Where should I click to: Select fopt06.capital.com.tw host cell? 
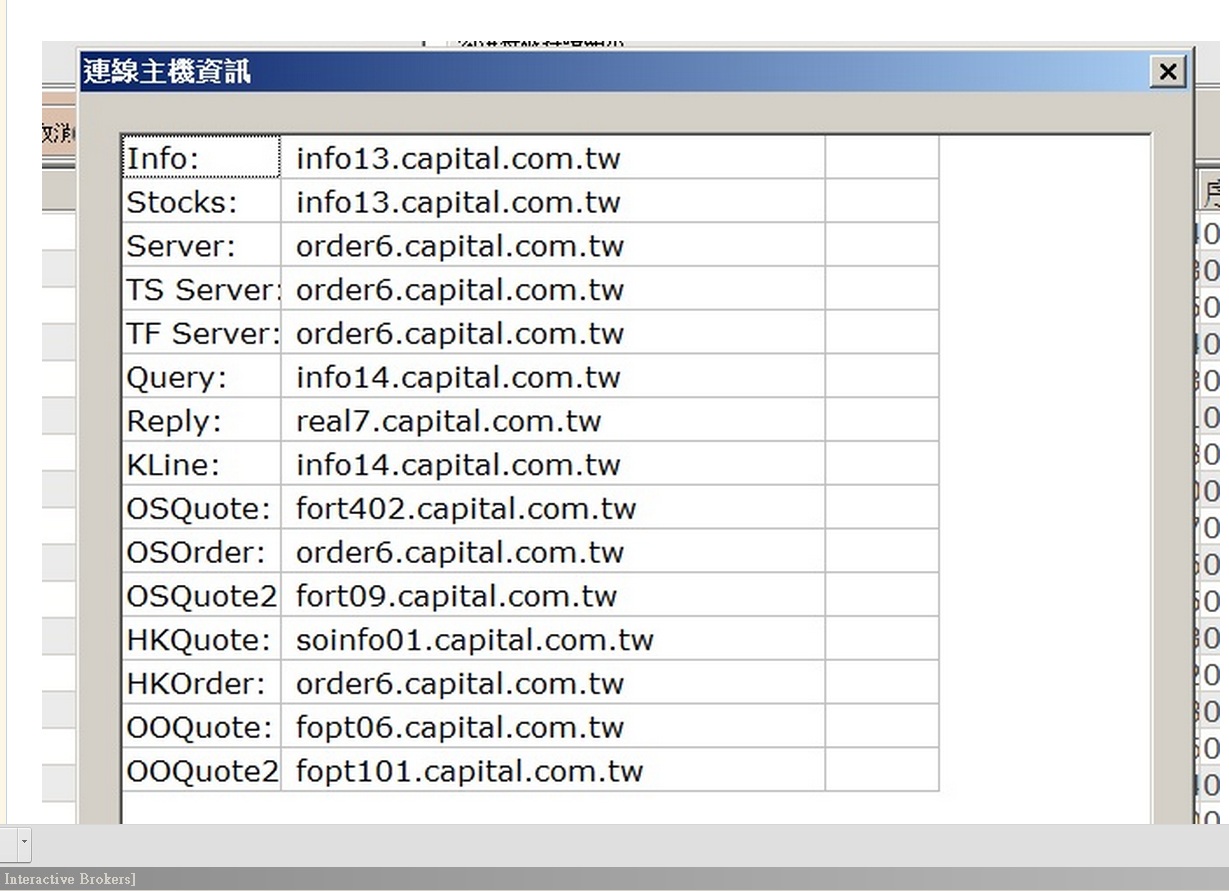[553, 727]
